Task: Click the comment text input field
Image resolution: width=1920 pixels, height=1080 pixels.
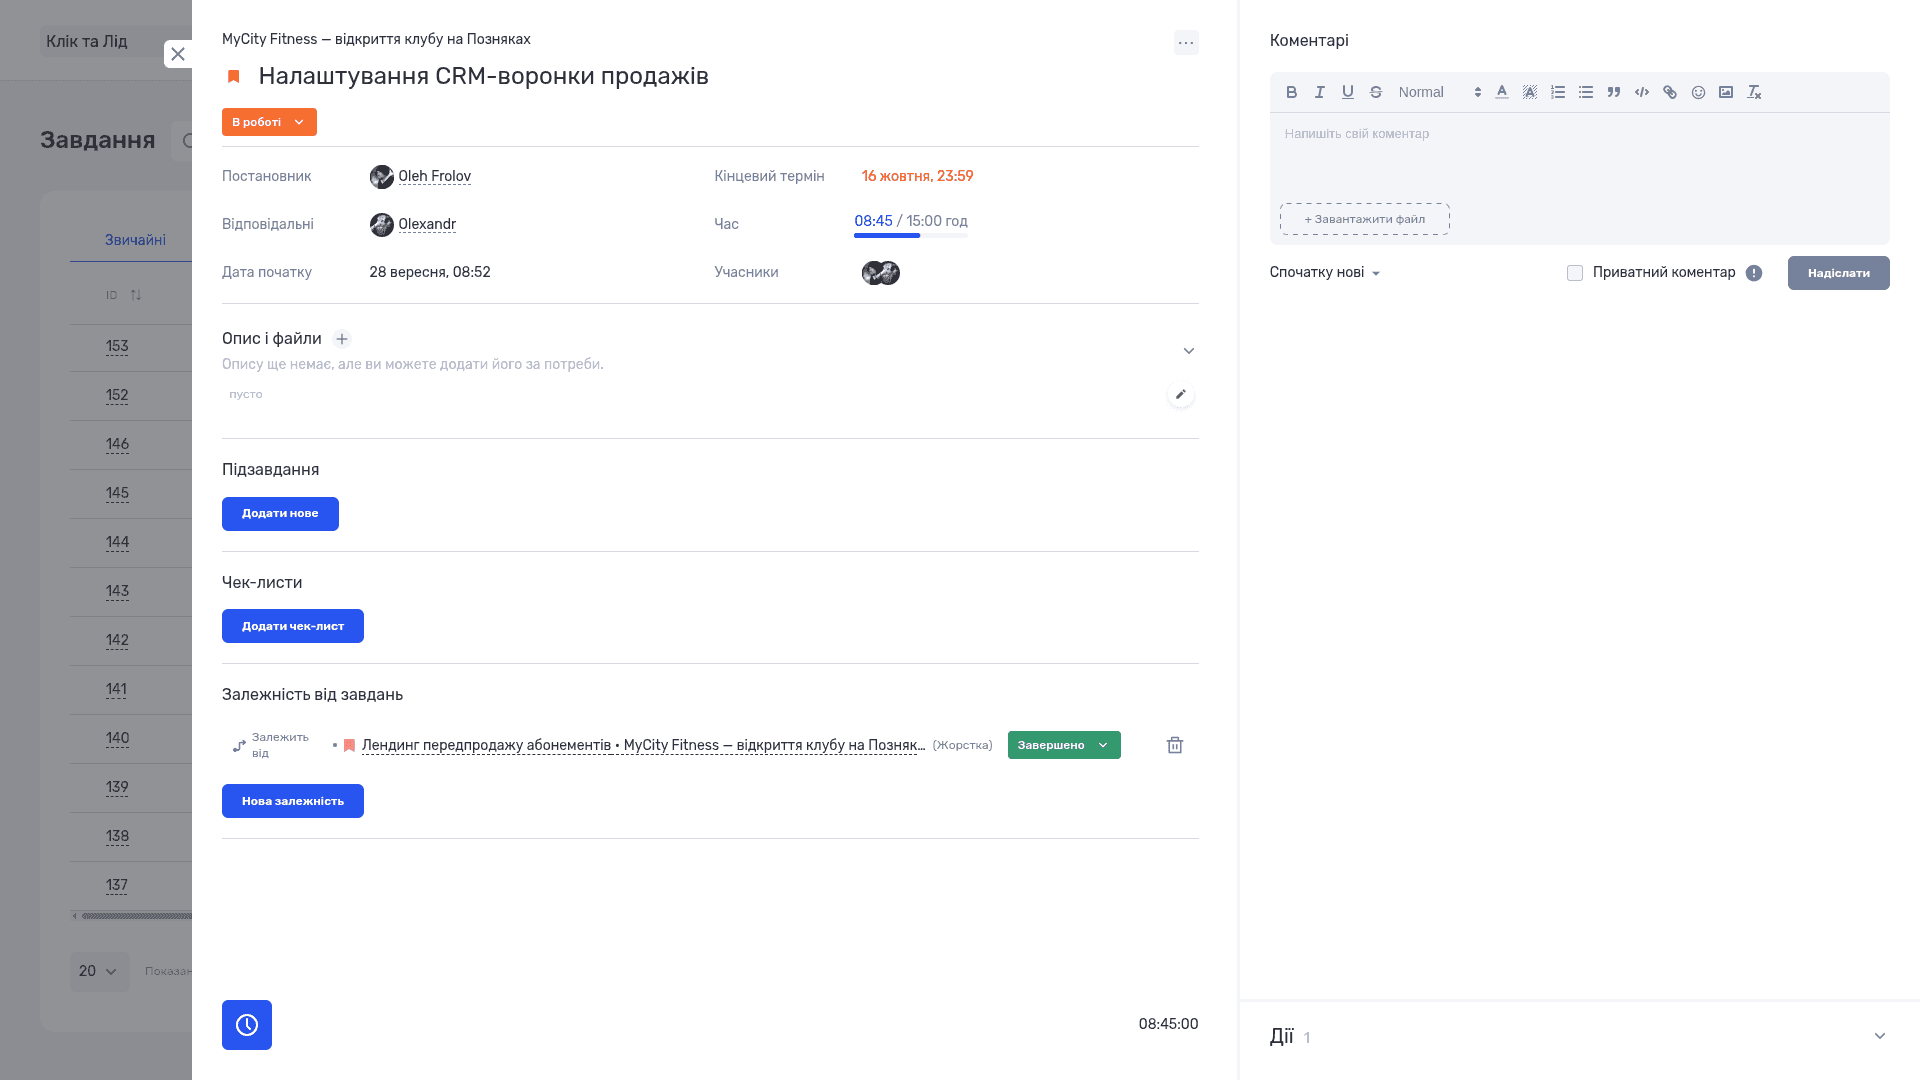Action: click(x=1579, y=155)
